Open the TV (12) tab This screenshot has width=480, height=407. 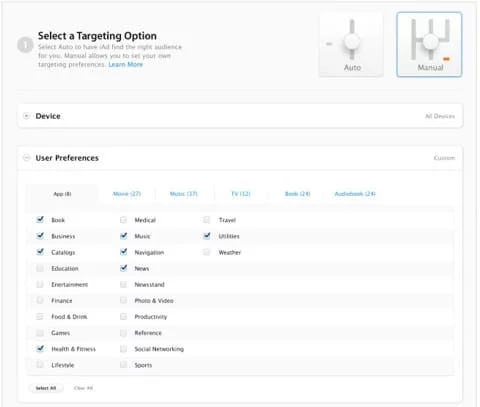241,194
